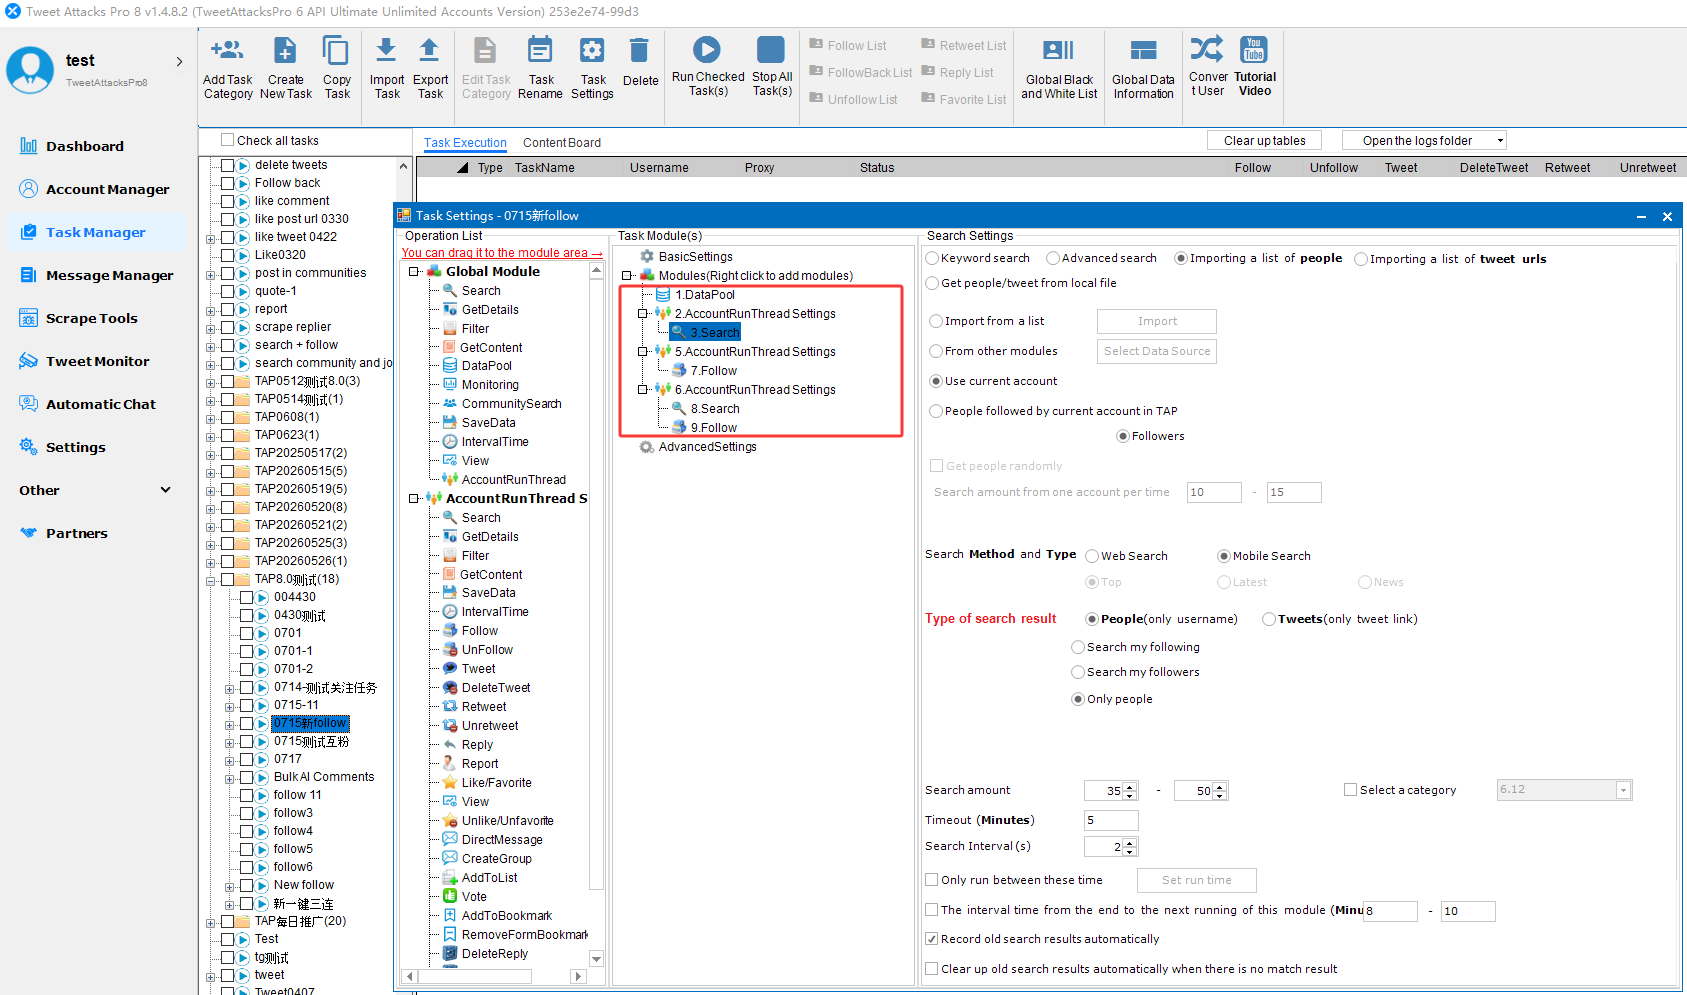The image size is (1687, 995).
Task: Collapse the 2.AccountRunThread Settings node
Action: tap(643, 314)
